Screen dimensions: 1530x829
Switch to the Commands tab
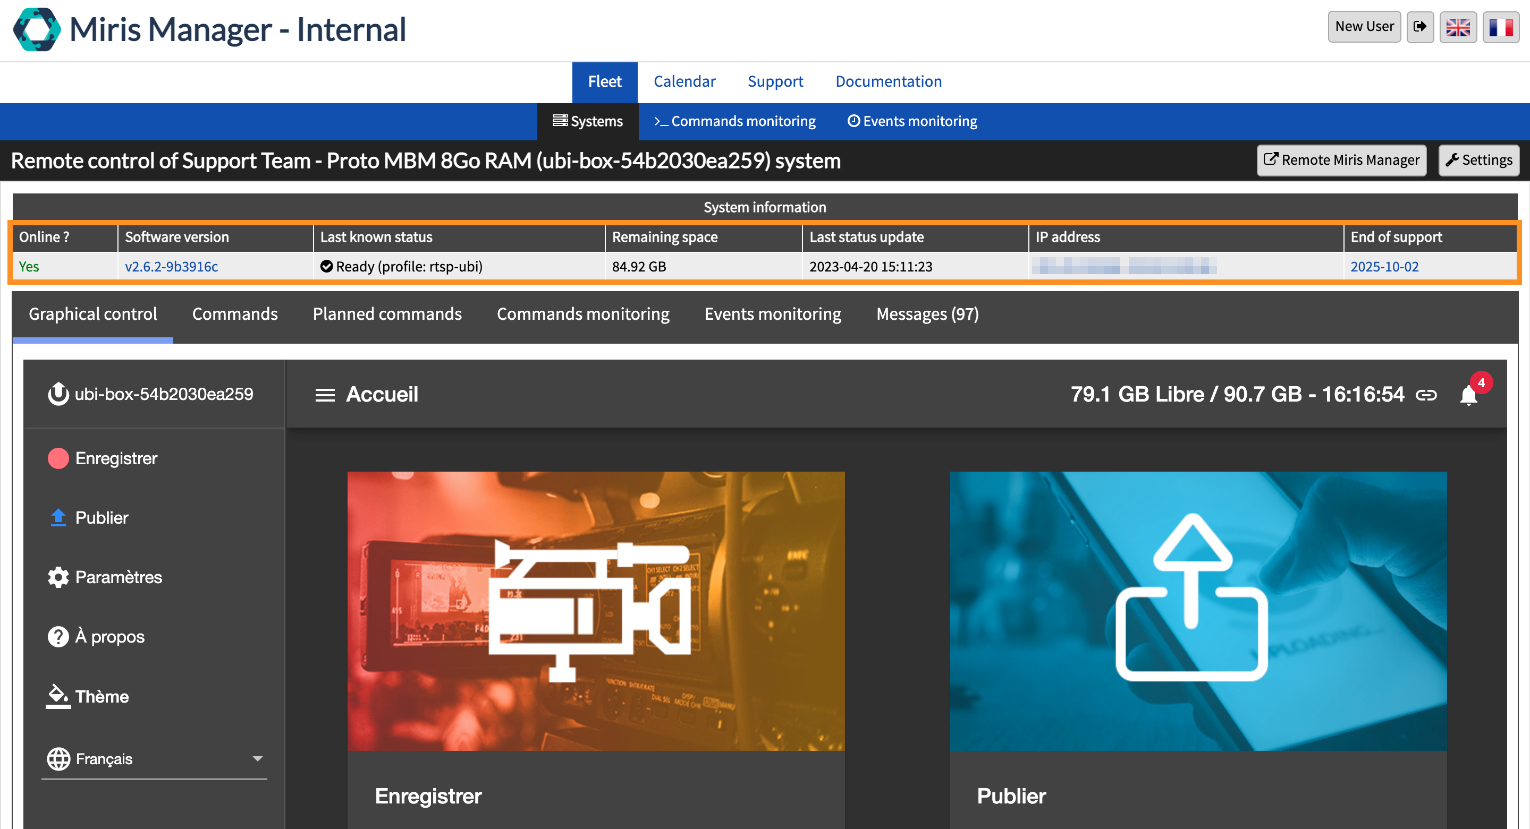click(235, 314)
